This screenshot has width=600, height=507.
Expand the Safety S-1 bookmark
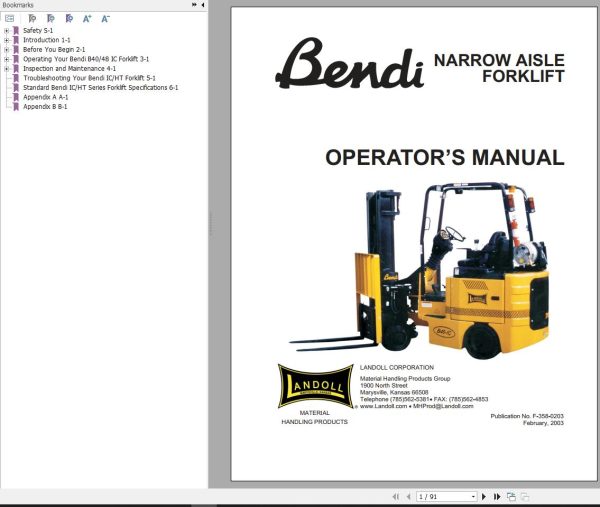(7, 30)
